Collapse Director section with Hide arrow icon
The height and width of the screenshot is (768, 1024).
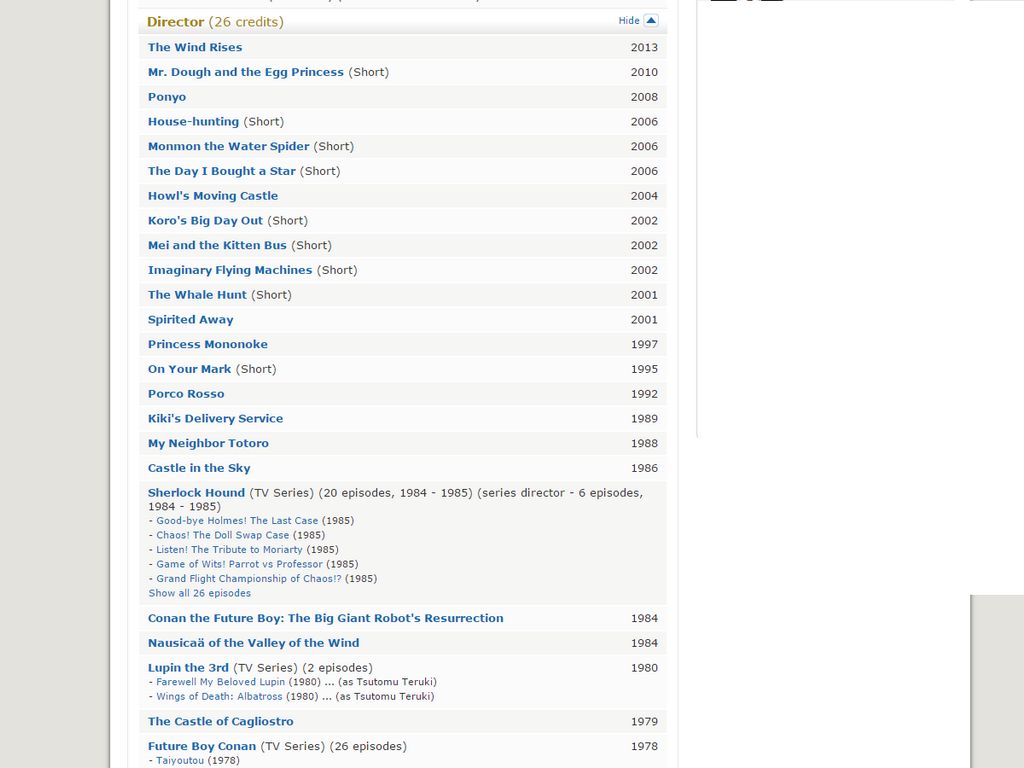651,20
